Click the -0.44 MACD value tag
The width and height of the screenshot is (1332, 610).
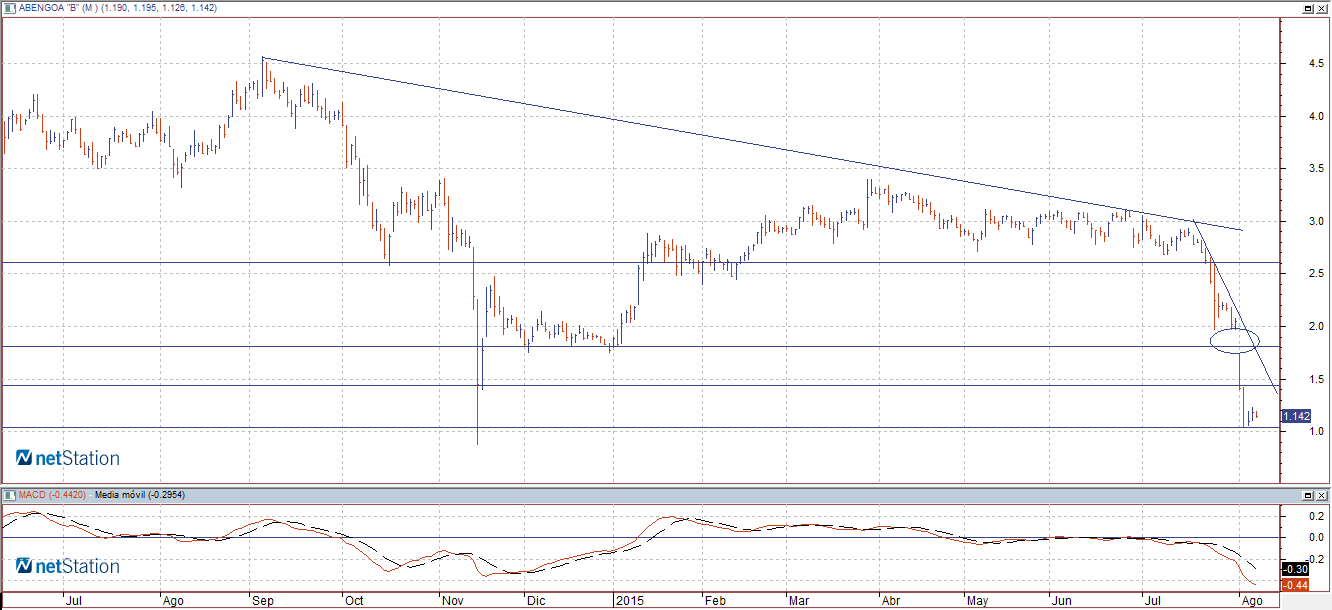tap(1296, 584)
